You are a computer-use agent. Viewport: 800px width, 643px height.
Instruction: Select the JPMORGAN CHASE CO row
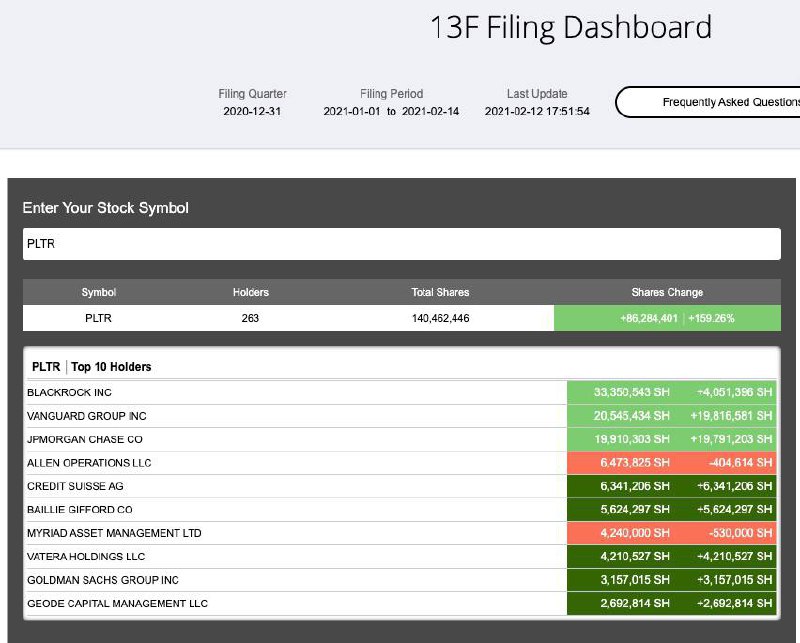[x=402, y=439]
